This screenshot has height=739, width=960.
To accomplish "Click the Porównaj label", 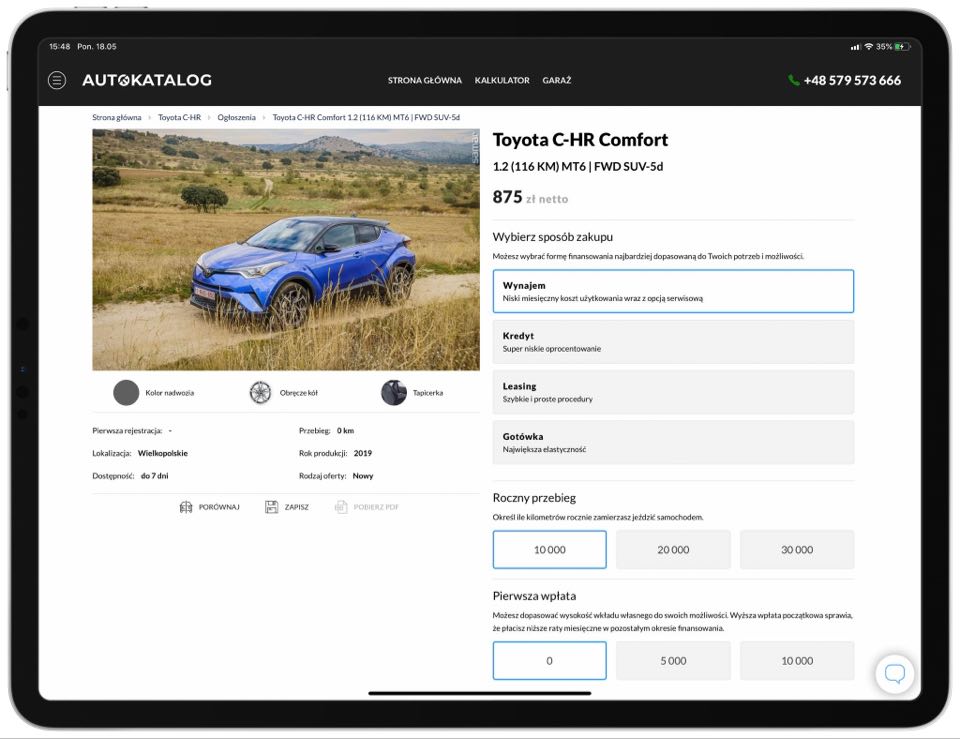I will point(219,507).
